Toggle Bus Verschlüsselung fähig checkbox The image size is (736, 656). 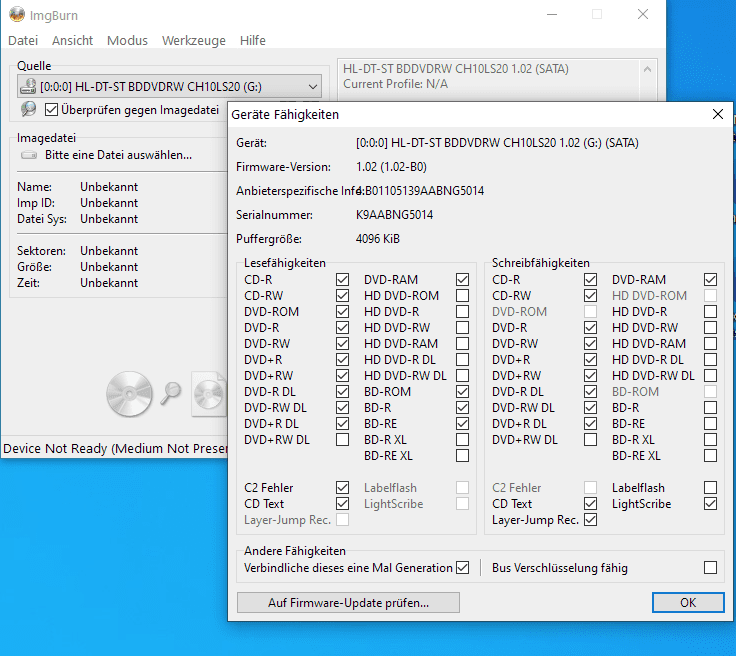pyautogui.click(x=711, y=568)
